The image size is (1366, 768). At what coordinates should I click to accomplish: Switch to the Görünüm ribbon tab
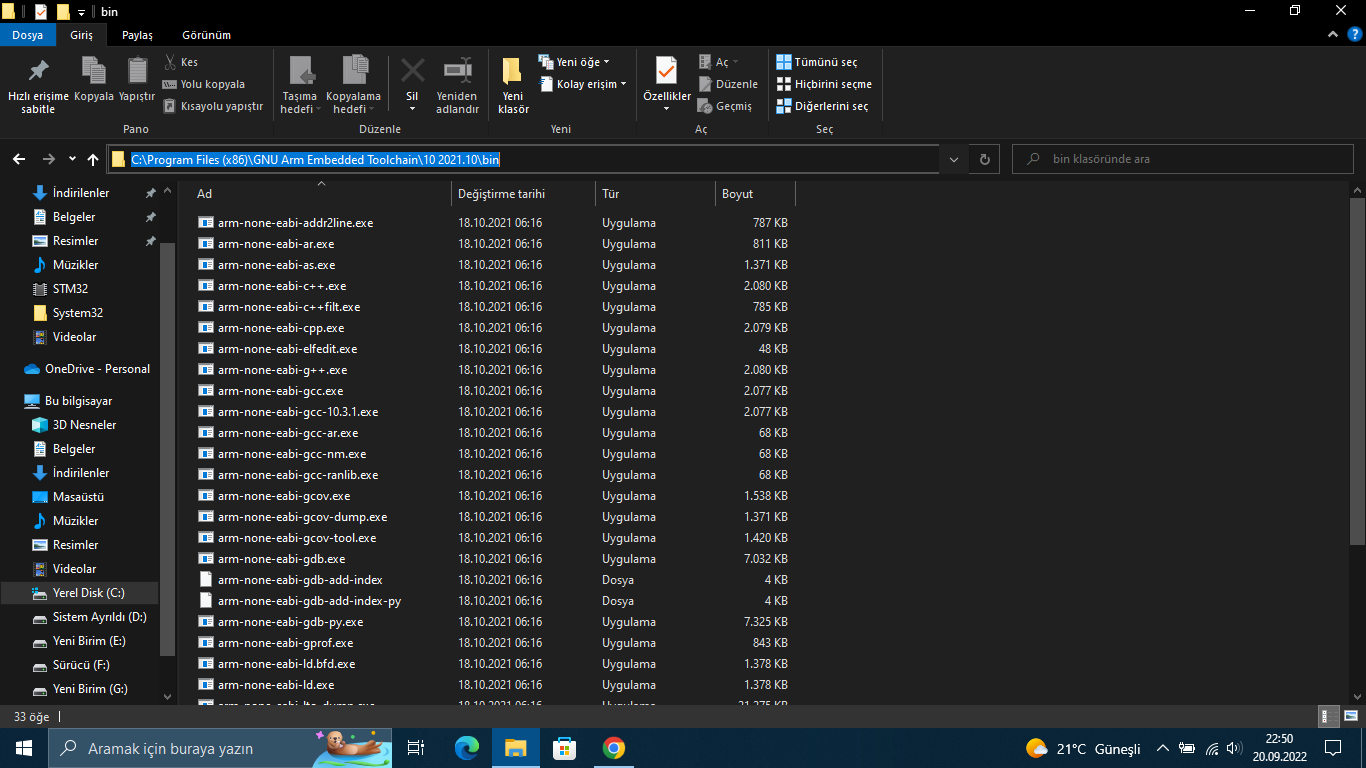[x=206, y=35]
